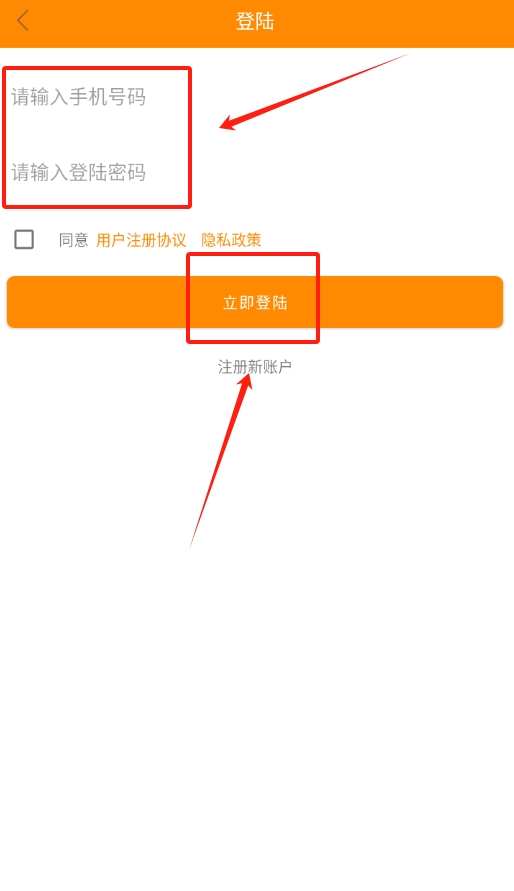Go back using the header arrow icon
The width and height of the screenshot is (514, 891).
point(23,22)
